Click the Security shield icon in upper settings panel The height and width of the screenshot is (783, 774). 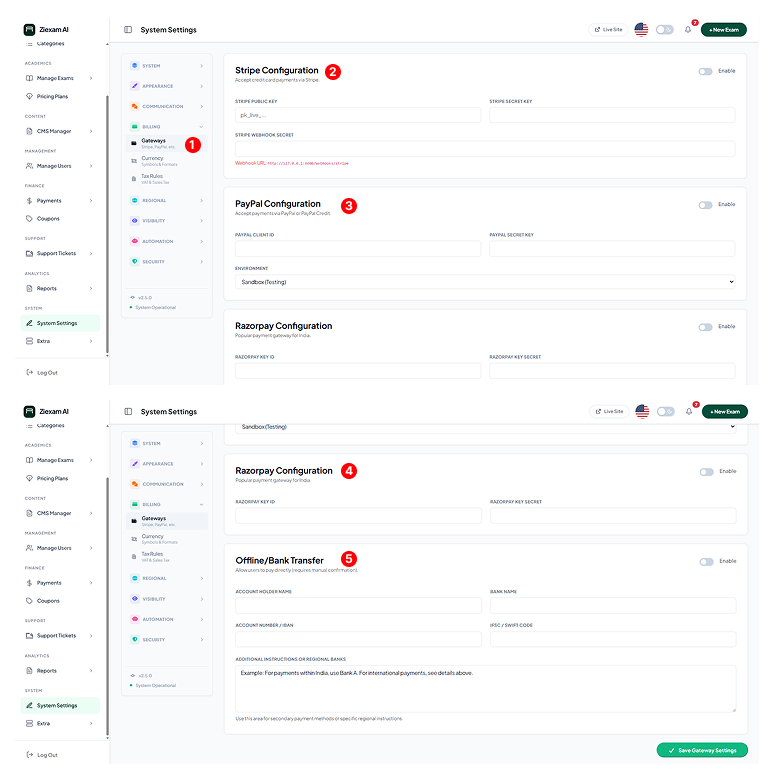point(135,261)
